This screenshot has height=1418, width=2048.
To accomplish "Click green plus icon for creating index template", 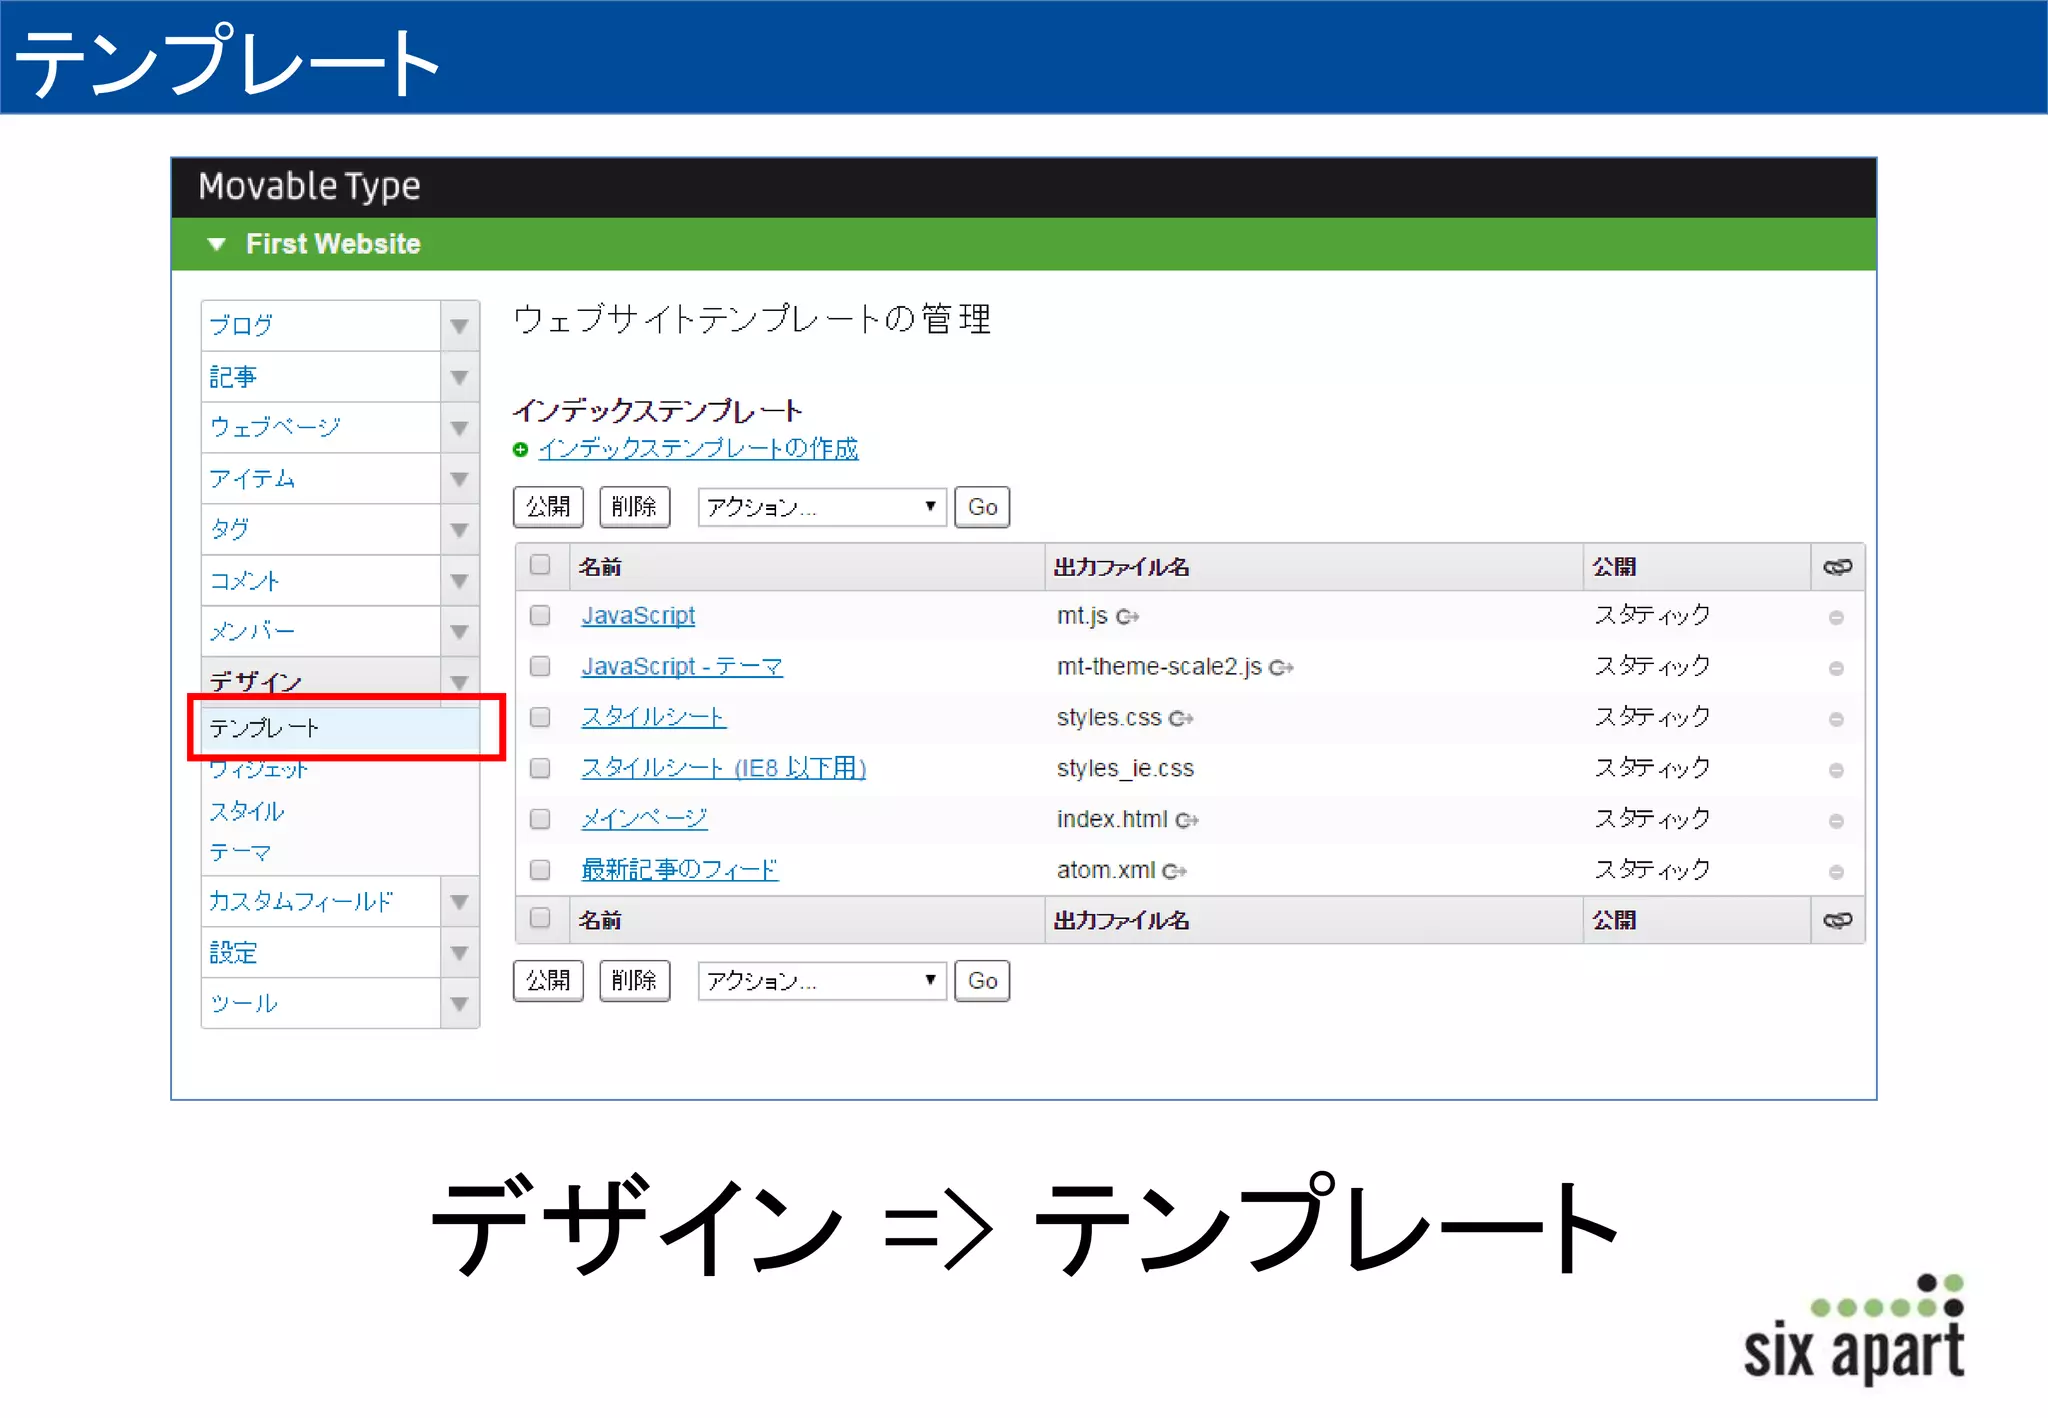I will 520,450.
